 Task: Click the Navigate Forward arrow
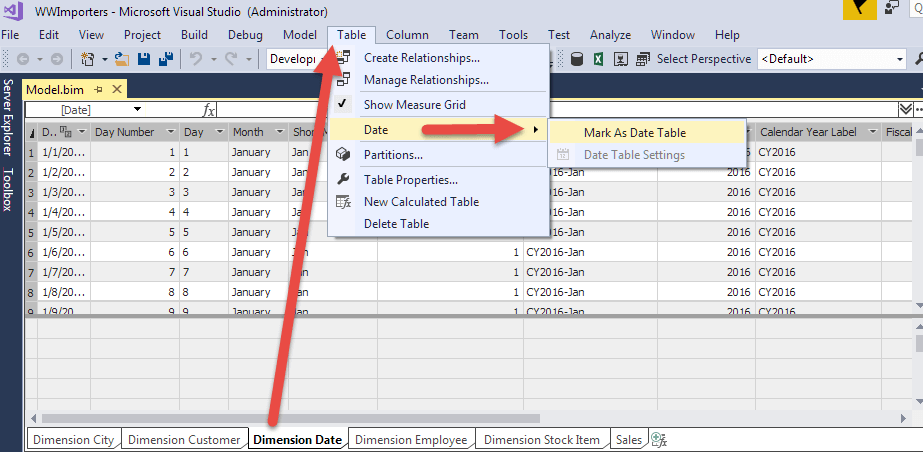(57, 59)
